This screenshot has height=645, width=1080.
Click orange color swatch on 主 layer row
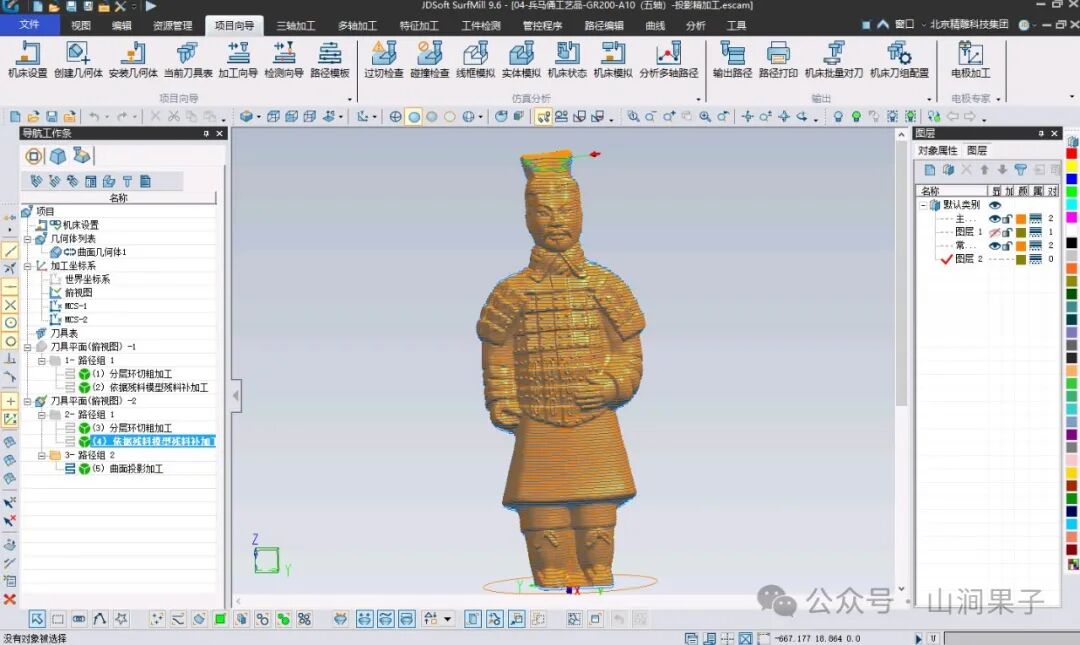pyautogui.click(x=1021, y=219)
